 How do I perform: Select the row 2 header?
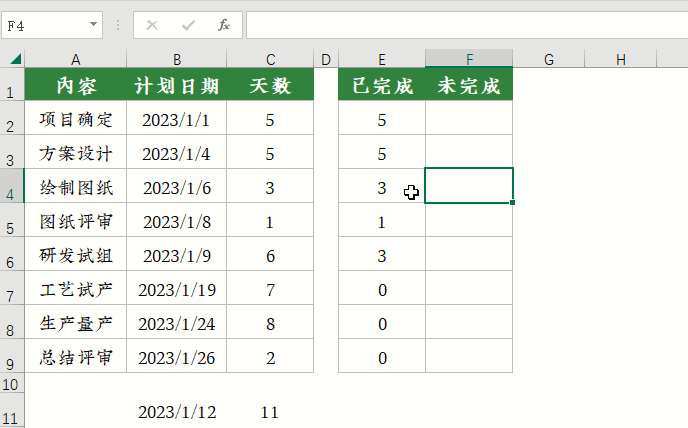pos(12,118)
